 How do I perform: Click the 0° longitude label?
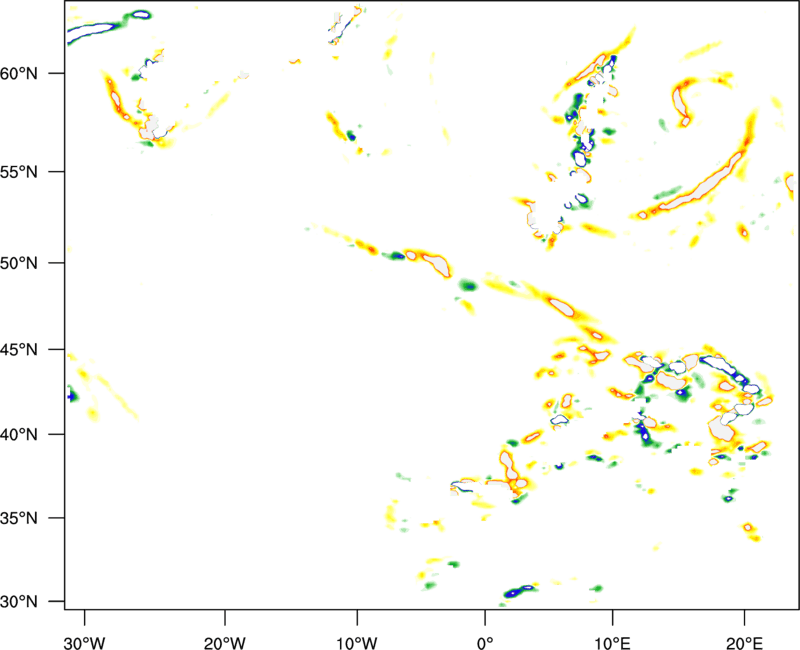click(485, 643)
